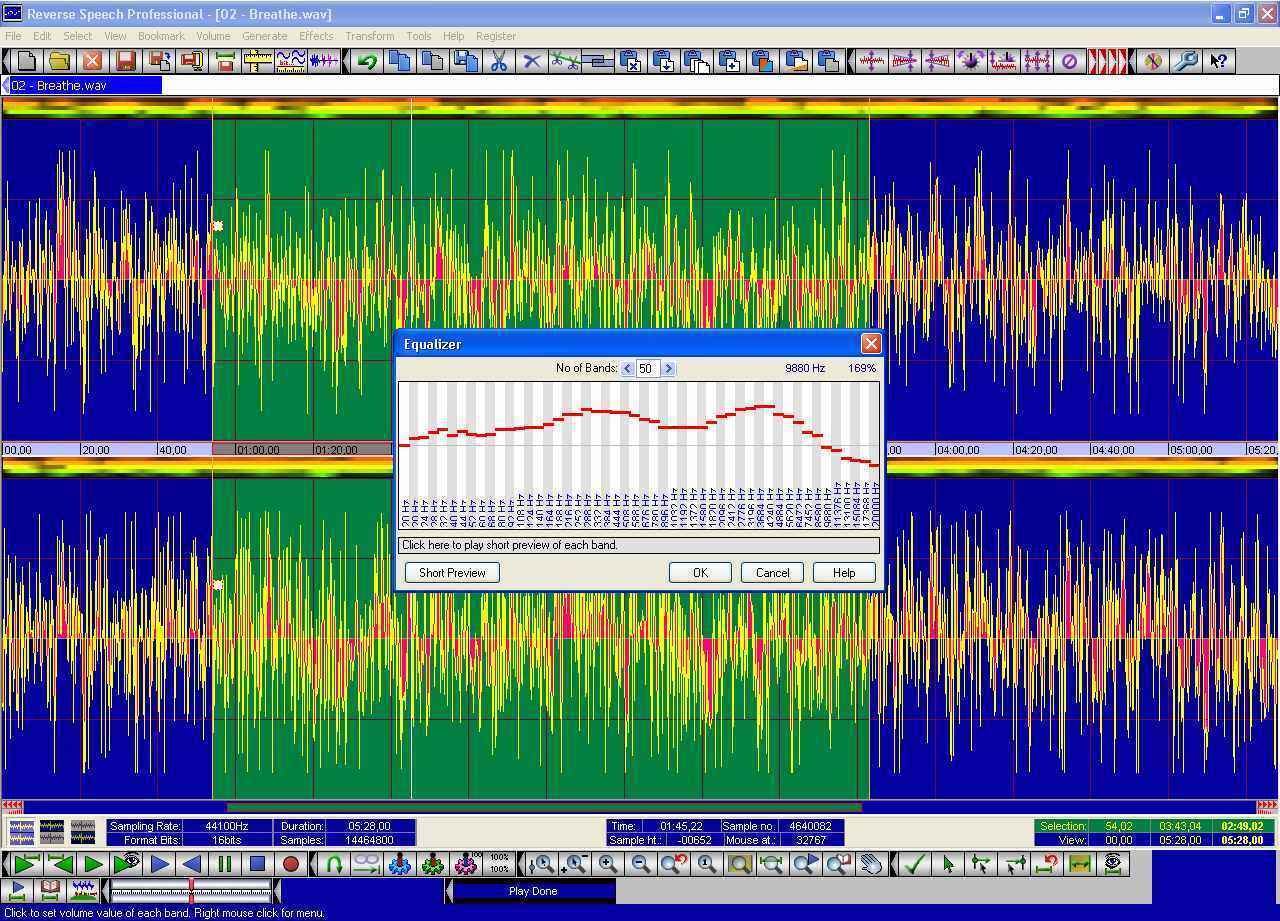The image size is (1280, 921).
Task: Open the ruler scale icon
Action: (x=258, y=61)
